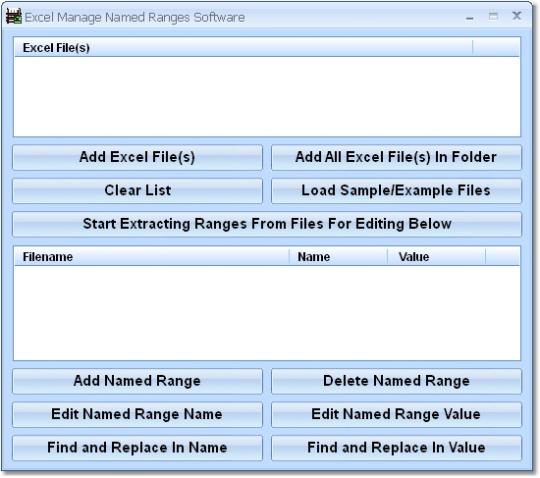Viewport: 540px width, 478px height.
Task: Sort by the Value column header
Action: coord(436,257)
